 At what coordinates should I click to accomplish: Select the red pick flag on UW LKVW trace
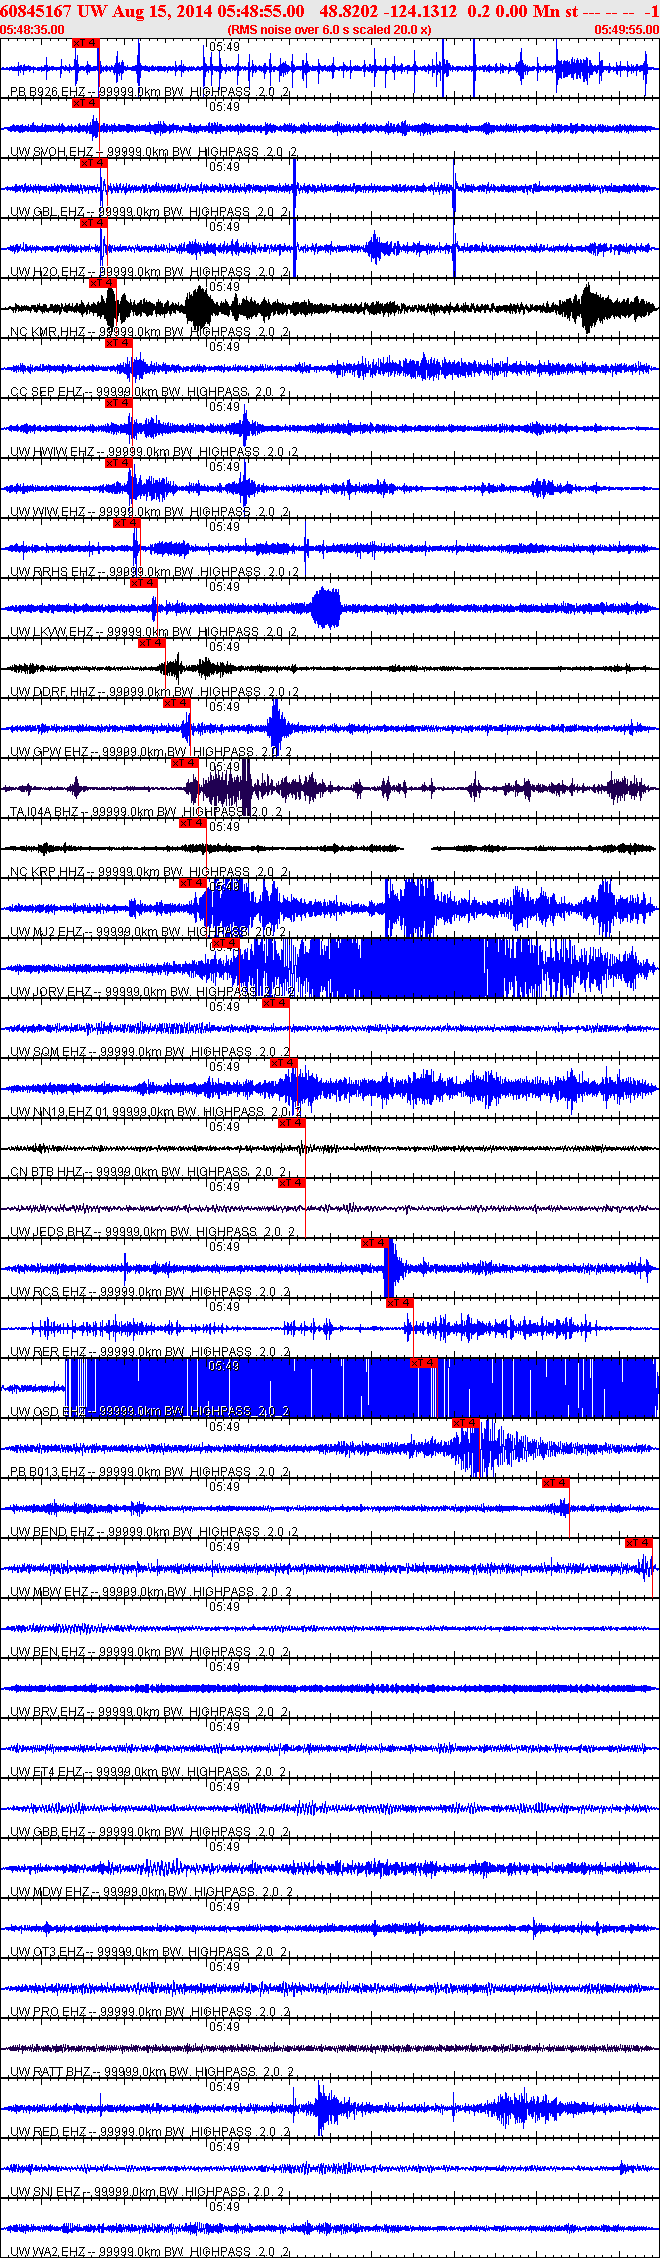click(143, 583)
